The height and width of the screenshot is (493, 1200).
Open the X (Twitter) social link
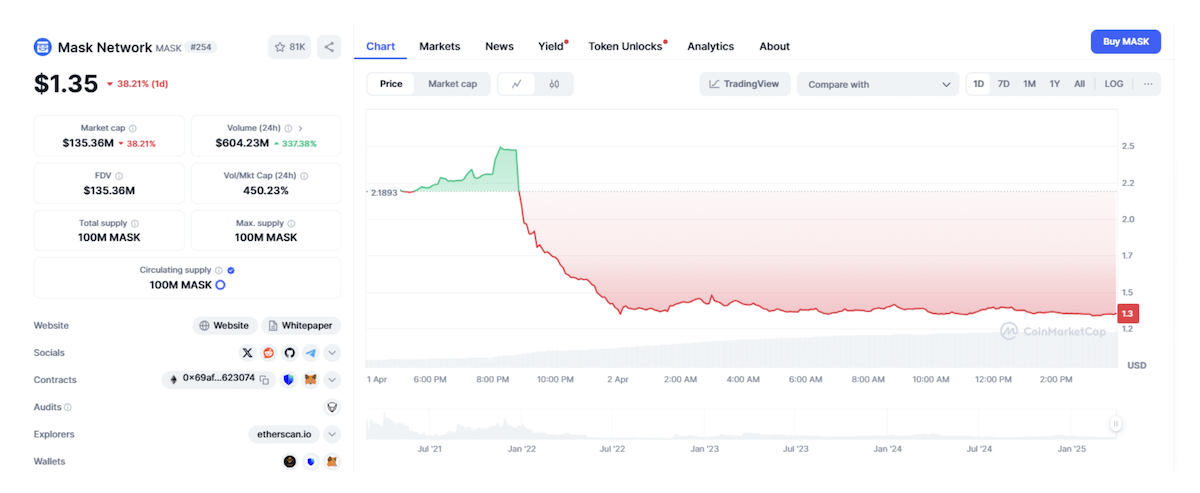pos(248,353)
